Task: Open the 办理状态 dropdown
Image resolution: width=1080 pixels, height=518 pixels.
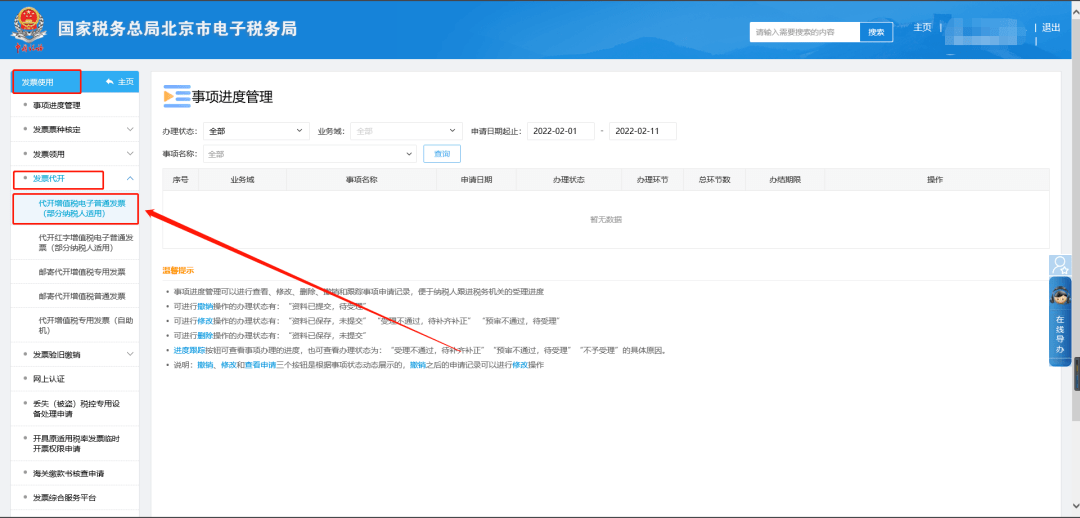Action: (x=256, y=131)
